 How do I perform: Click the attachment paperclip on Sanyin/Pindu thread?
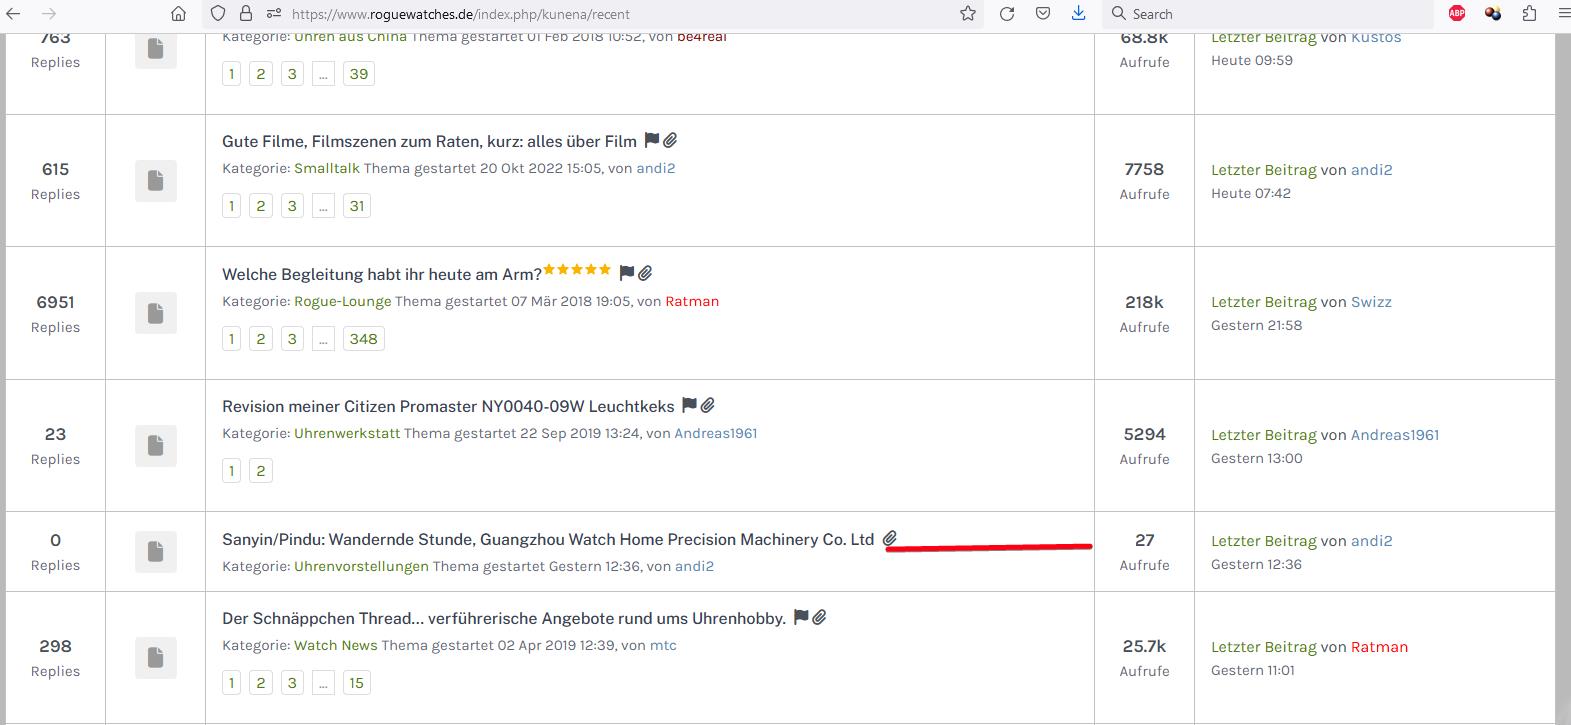(x=889, y=539)
